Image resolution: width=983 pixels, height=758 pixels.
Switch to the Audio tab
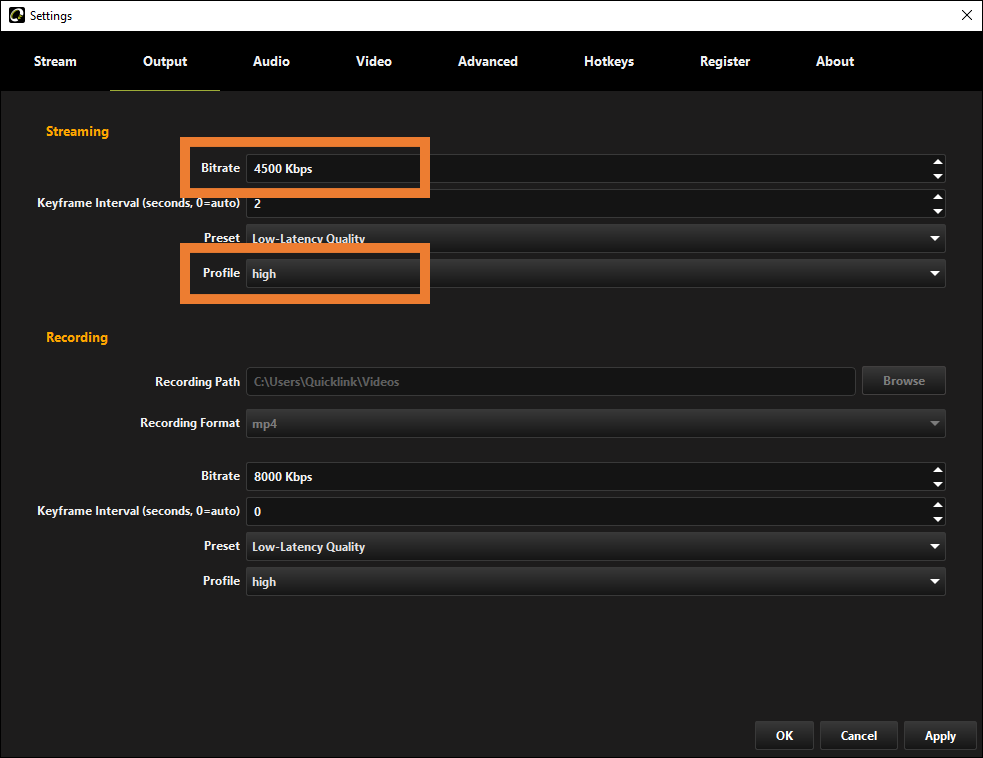click(x=271, y=61)
